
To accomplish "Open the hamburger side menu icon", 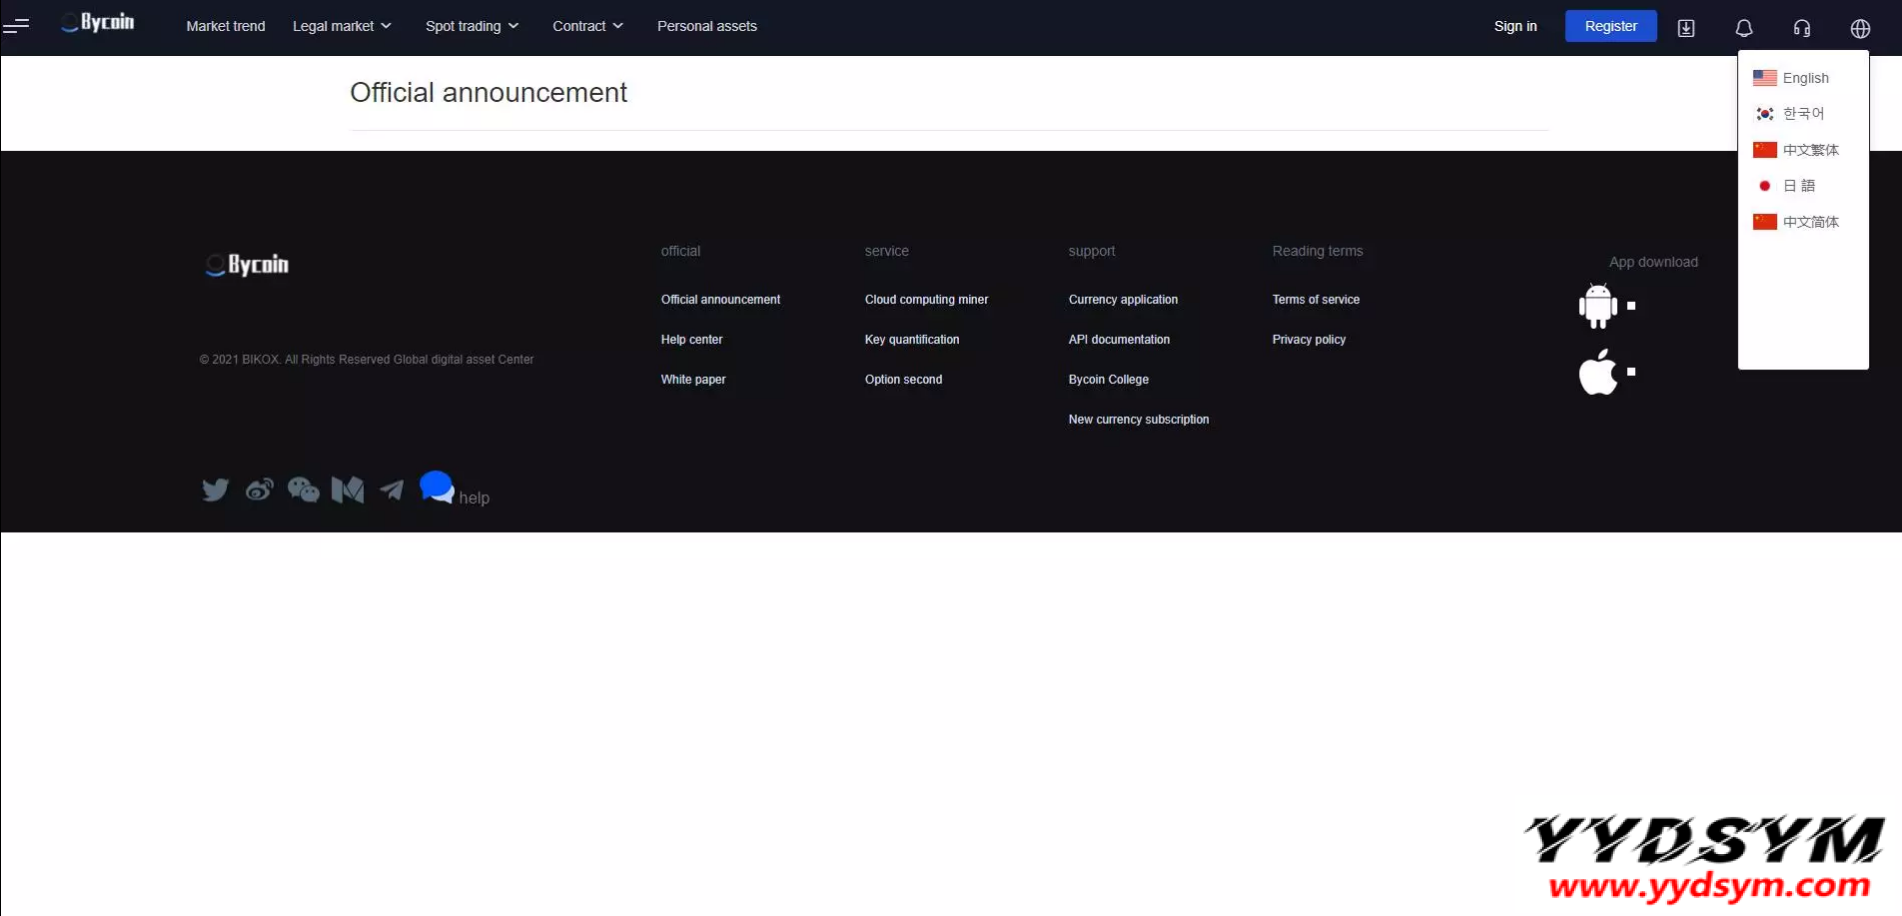I will pos(16,26).
